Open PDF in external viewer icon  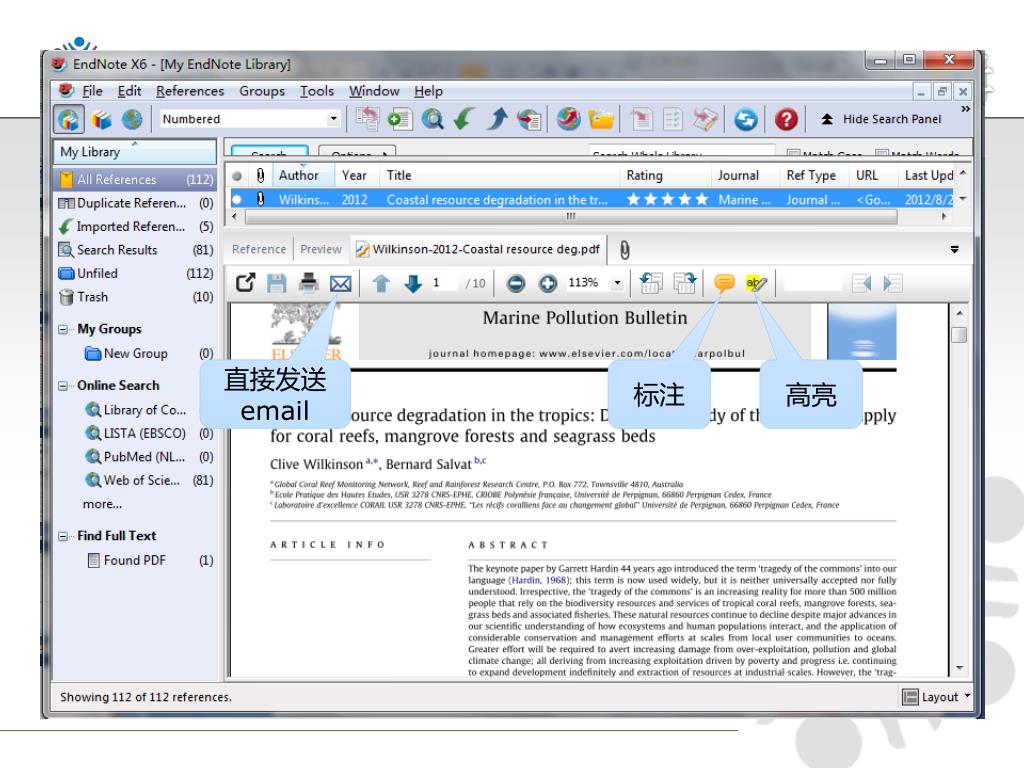click(x=245, y=283)
